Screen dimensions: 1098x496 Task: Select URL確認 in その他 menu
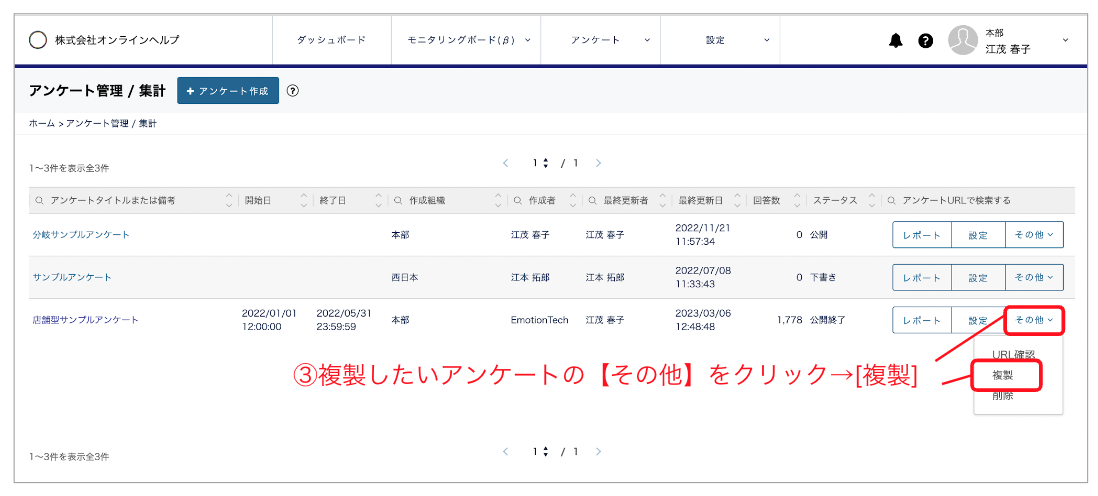click(1013, 354)
